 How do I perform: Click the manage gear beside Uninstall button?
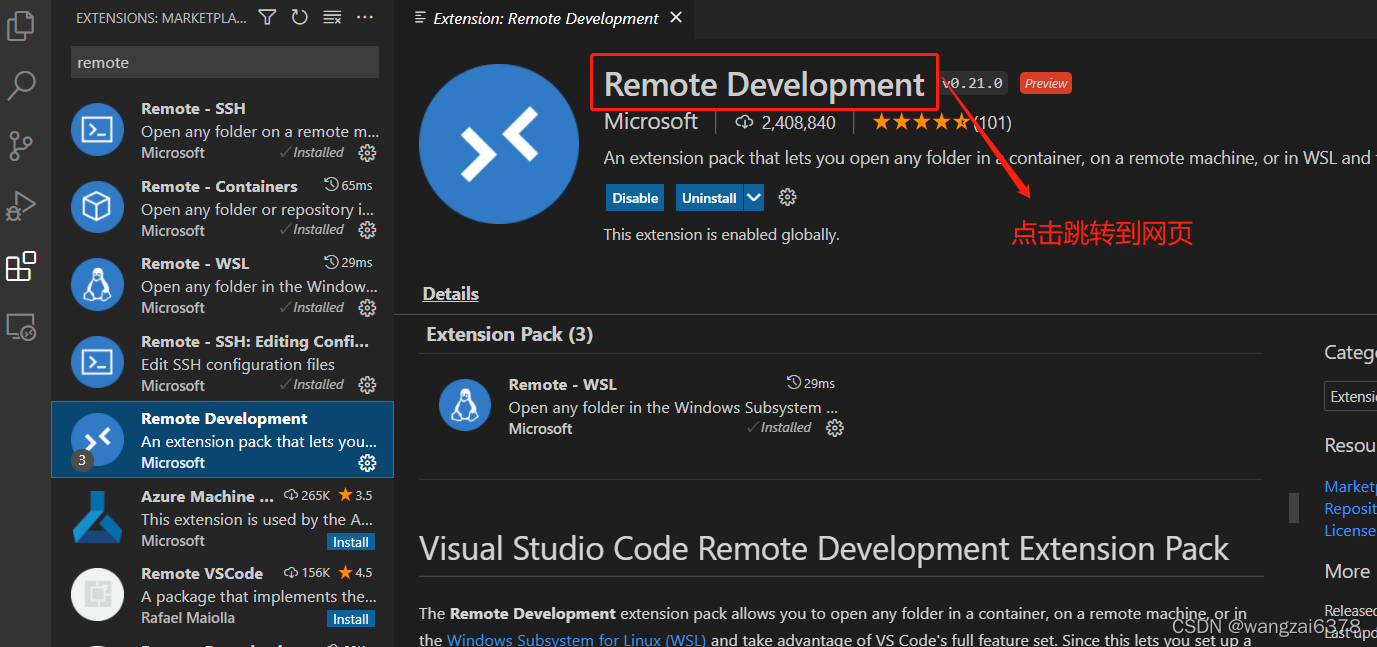pos(787,197)
